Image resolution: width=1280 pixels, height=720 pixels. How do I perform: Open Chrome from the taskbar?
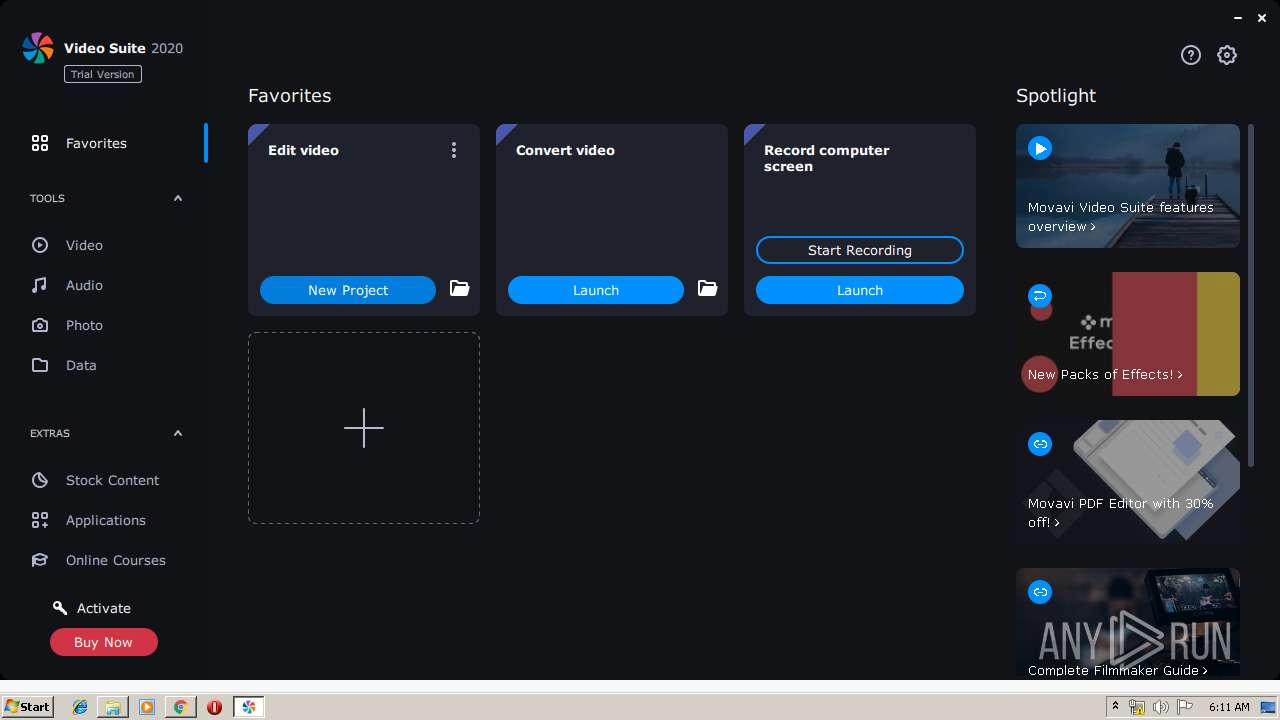coord(180,707)
